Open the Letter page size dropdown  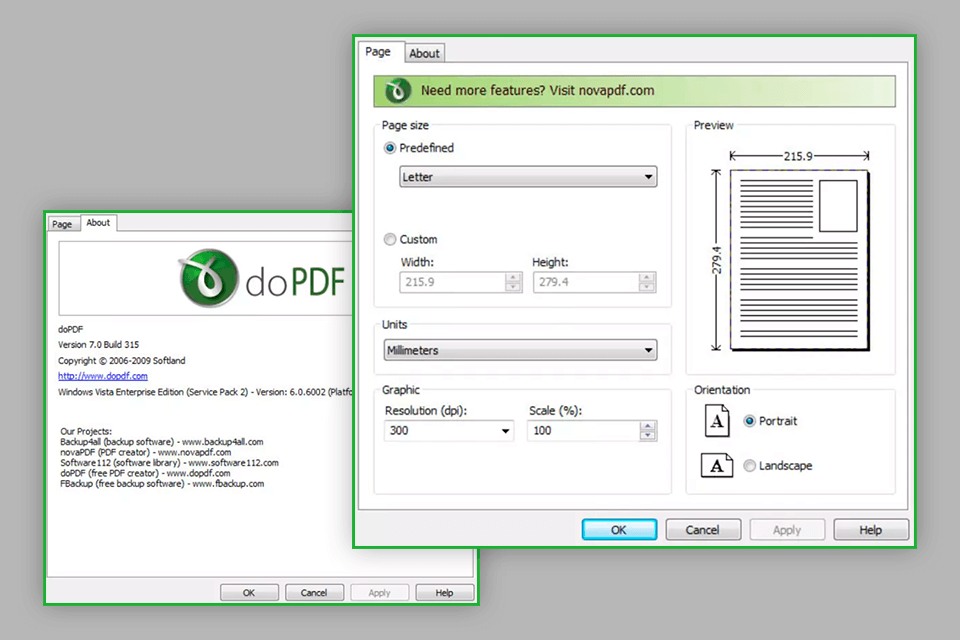tap(528, 177)
